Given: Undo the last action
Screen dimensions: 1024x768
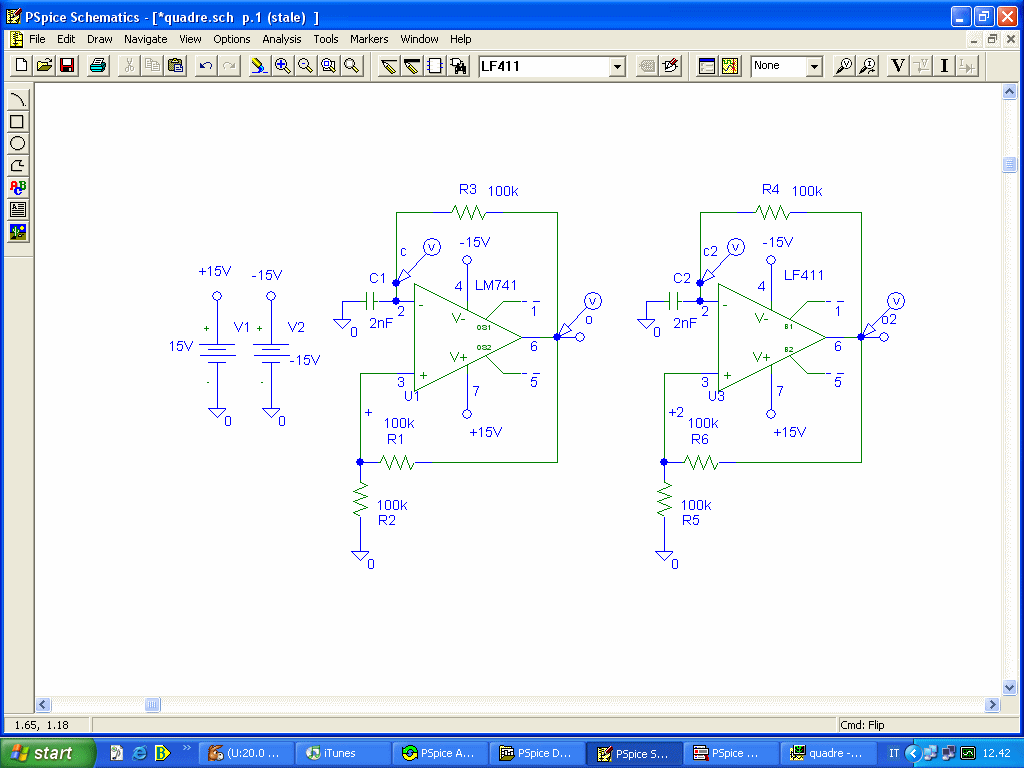Looking at the screenshot, I should pos(206,65).
